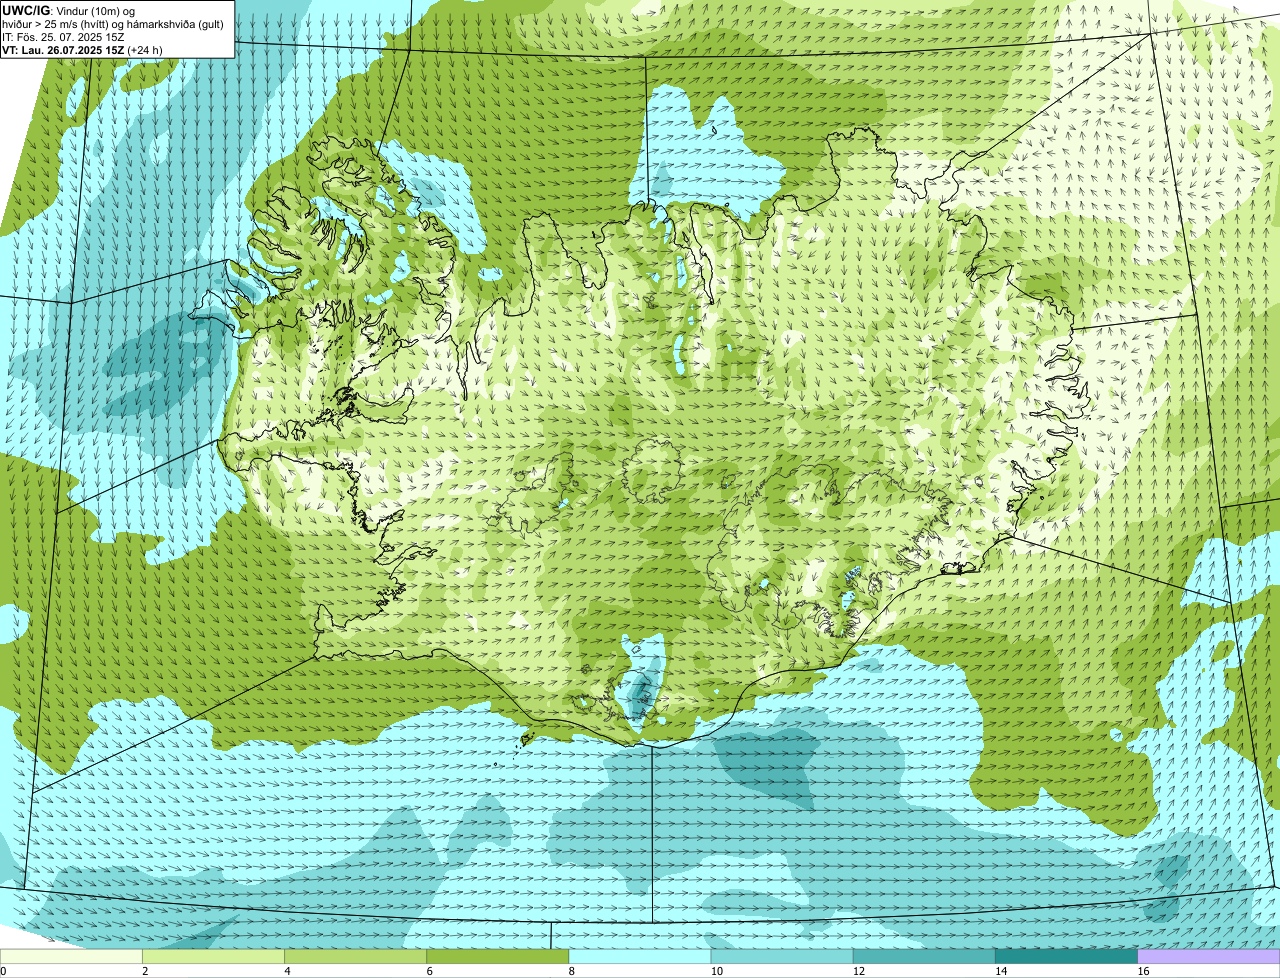
Task: Click the '6' label on the color scale
Action: pyautogui.click(x=429, y=971)
